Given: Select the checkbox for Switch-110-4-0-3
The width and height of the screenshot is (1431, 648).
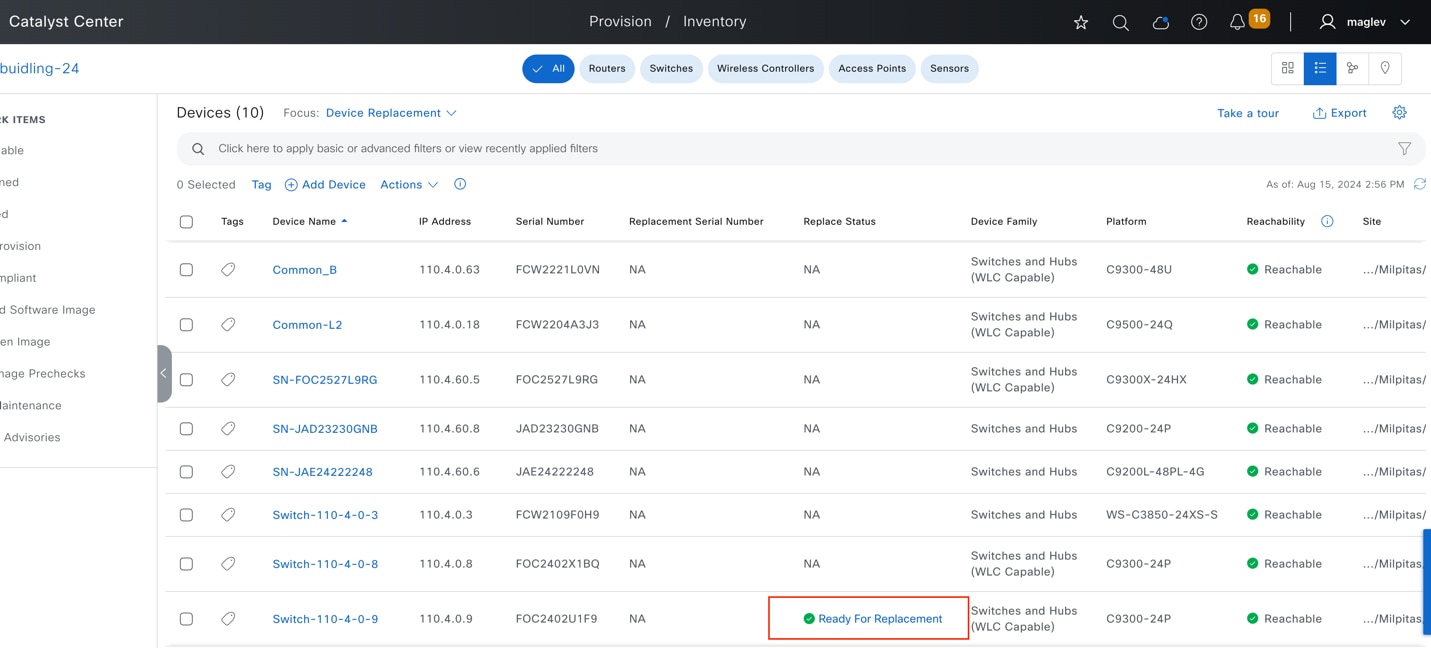Looking at the screenshot, I should 186,515.
